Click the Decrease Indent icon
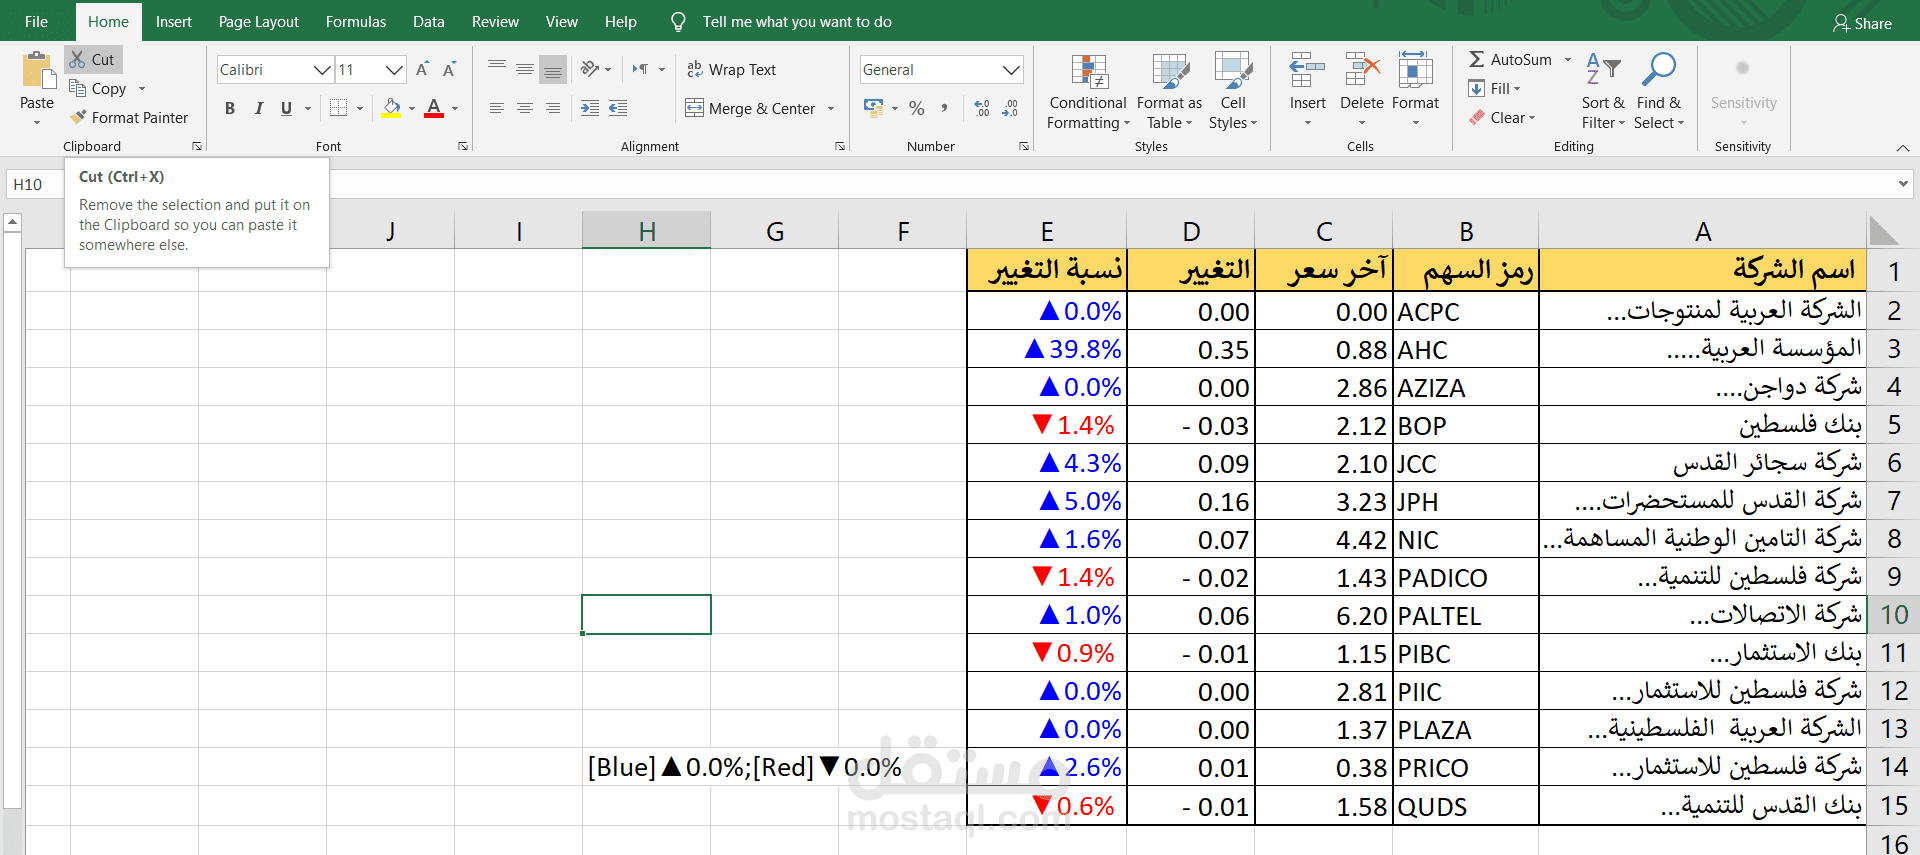 (590, 108)
